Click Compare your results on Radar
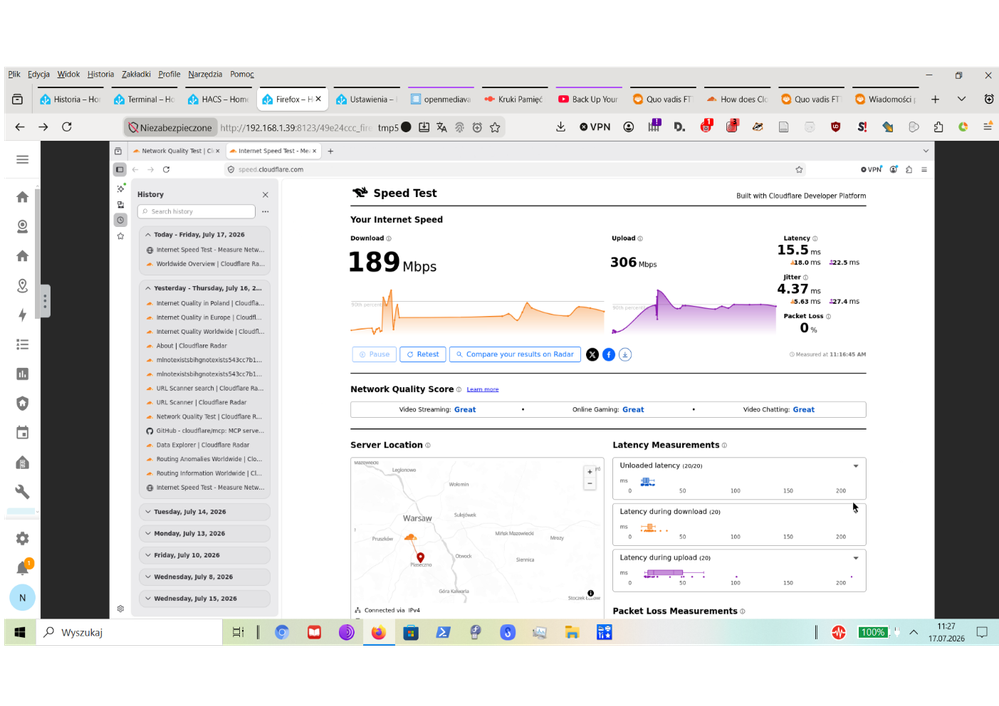This screenshot has height=706, width=999. tap(515, 354)
